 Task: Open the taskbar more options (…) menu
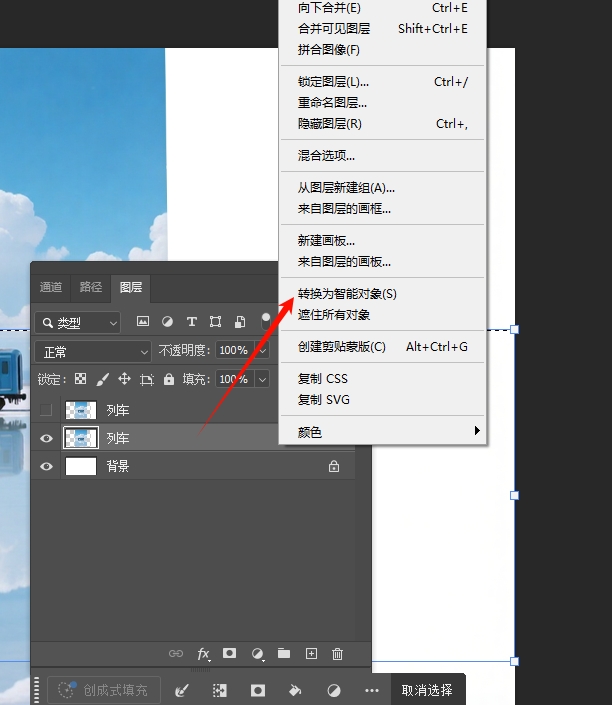[372, 690]
